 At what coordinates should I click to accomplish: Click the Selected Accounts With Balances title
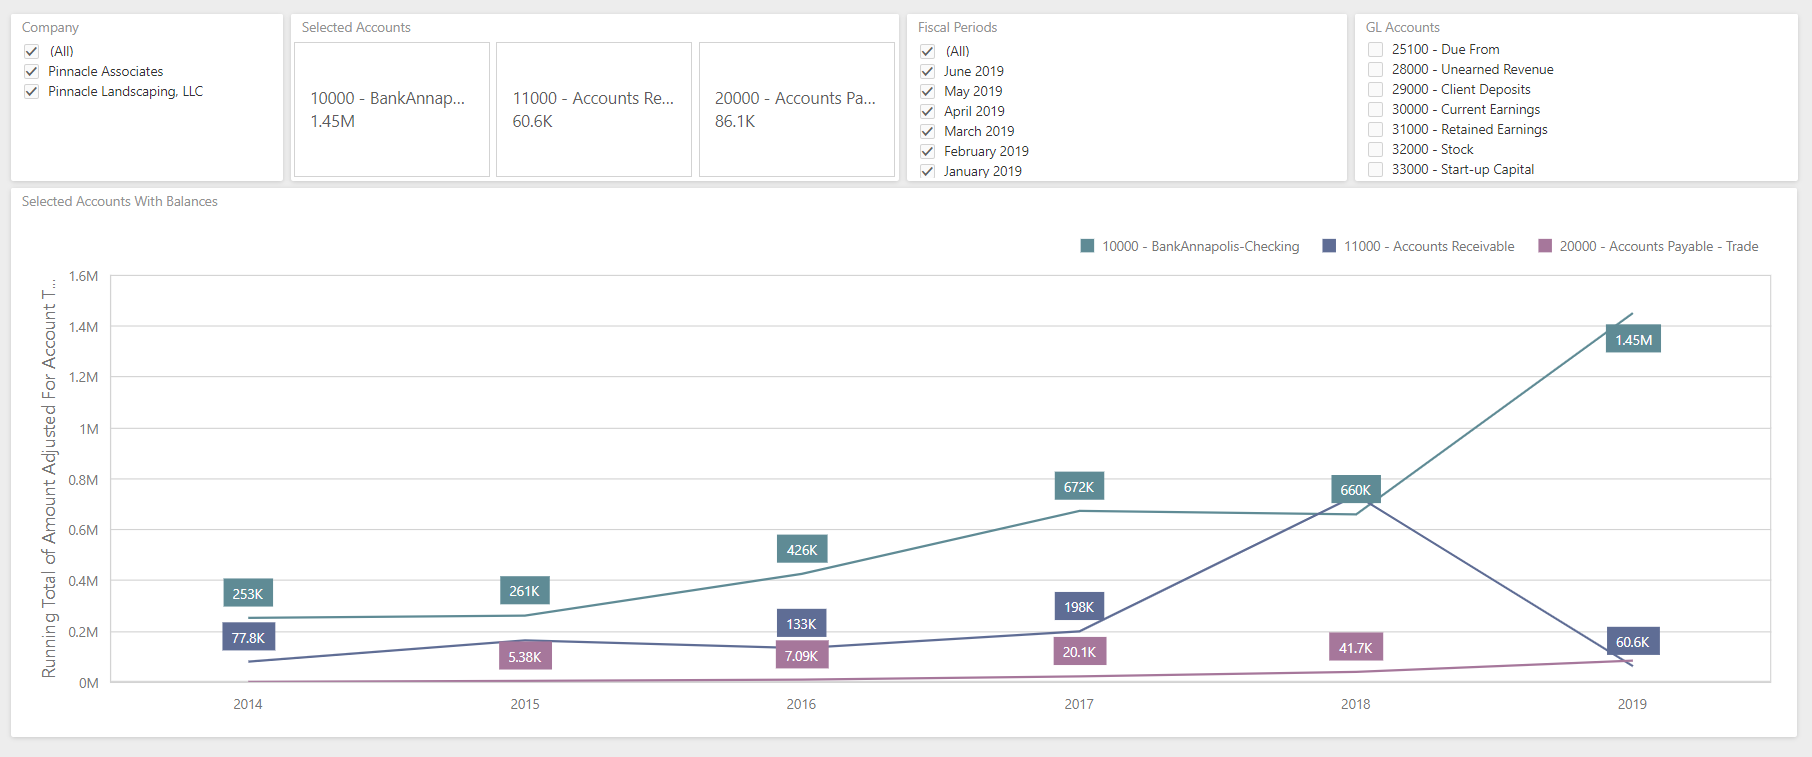[120, 201]
